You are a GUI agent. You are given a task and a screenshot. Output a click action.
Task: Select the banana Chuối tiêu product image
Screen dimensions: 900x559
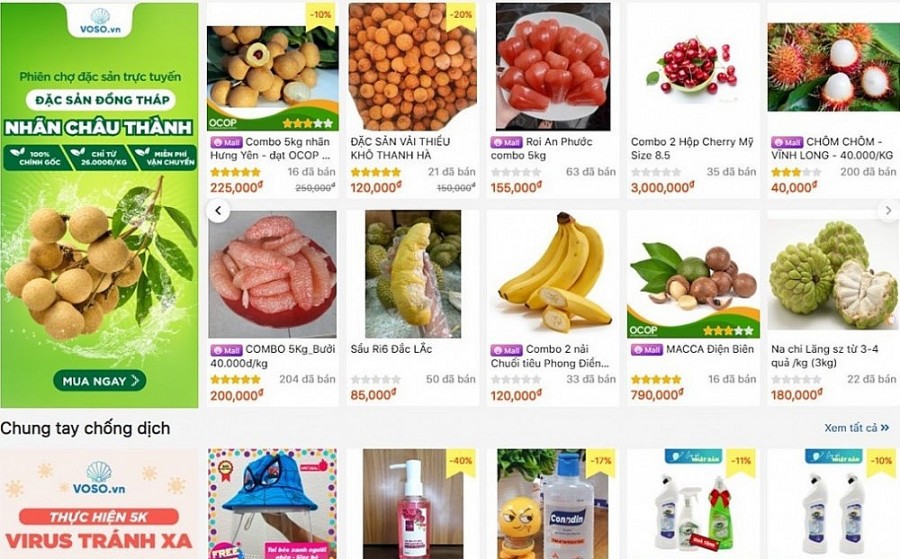click(x=553, y=274)
